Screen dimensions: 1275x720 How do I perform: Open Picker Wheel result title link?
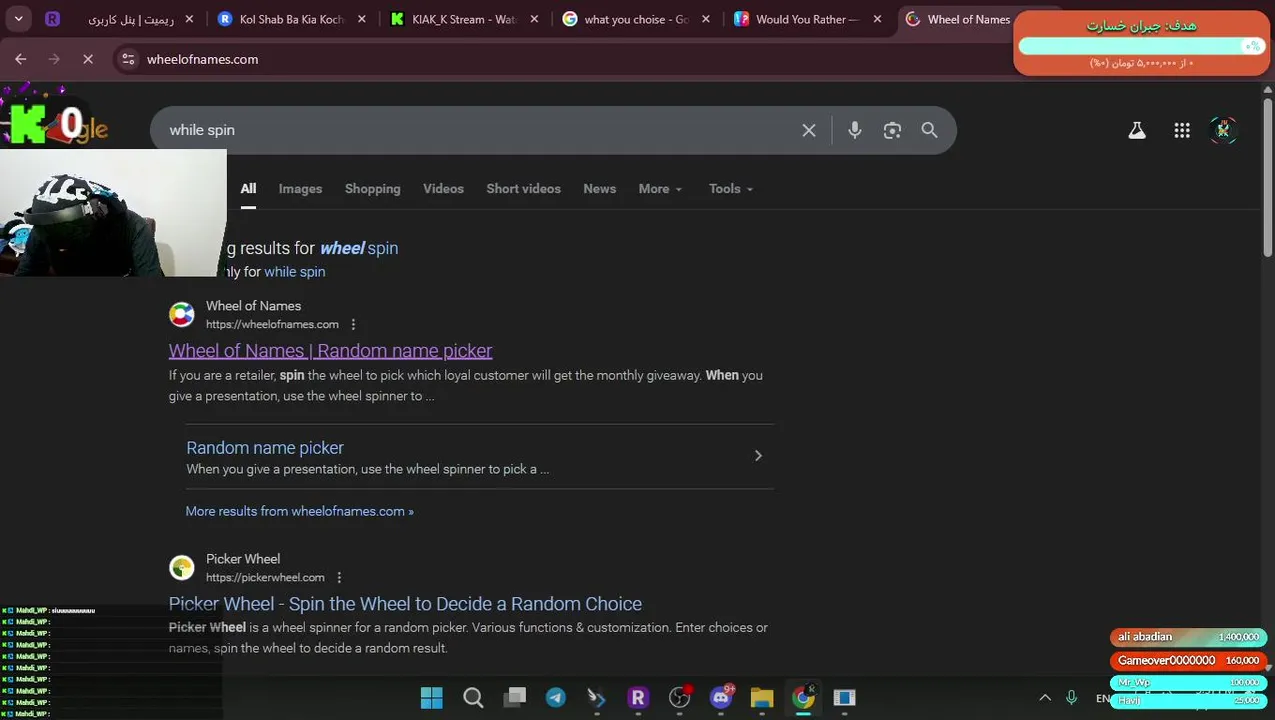405,604
